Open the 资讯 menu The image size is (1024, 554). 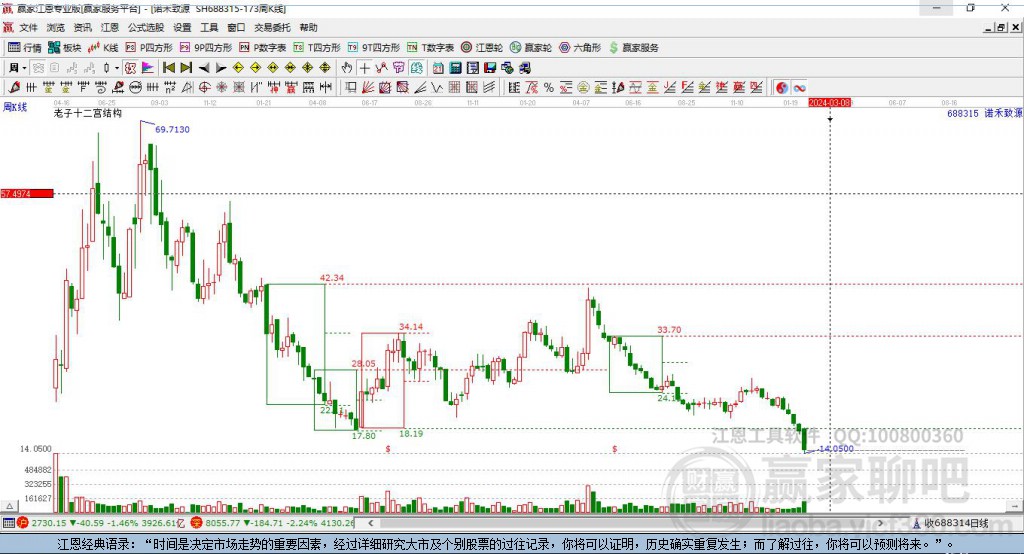[x=82, y=27]
